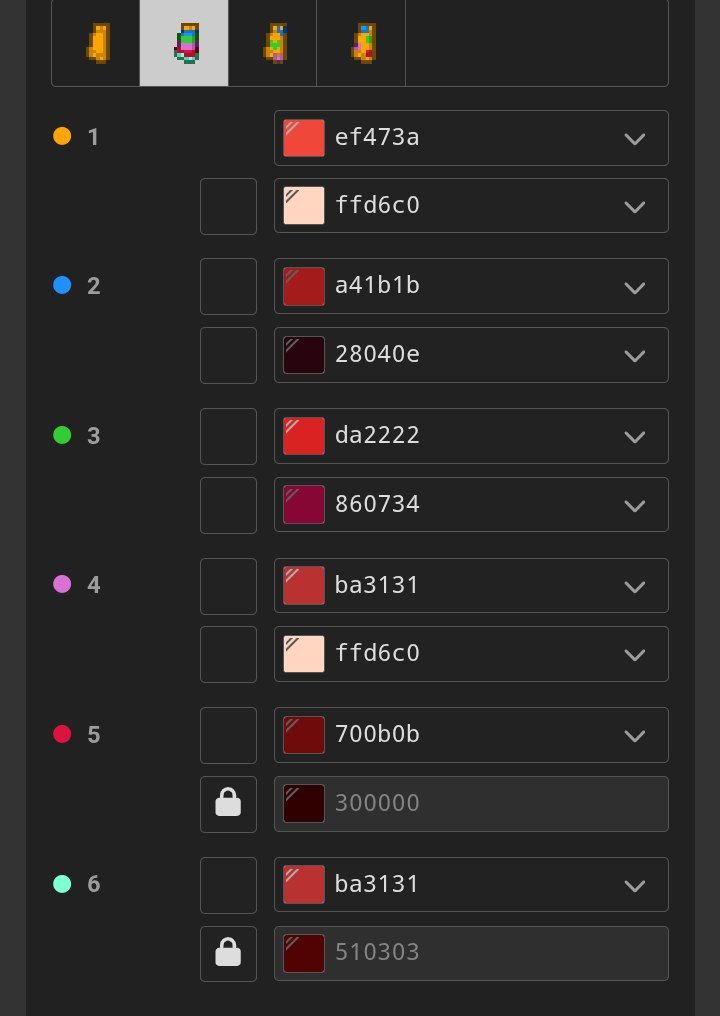Expand the ef473a color dropdown
Image resolution: width=720 pixels, height=1016 pixels.
point(634,138)
